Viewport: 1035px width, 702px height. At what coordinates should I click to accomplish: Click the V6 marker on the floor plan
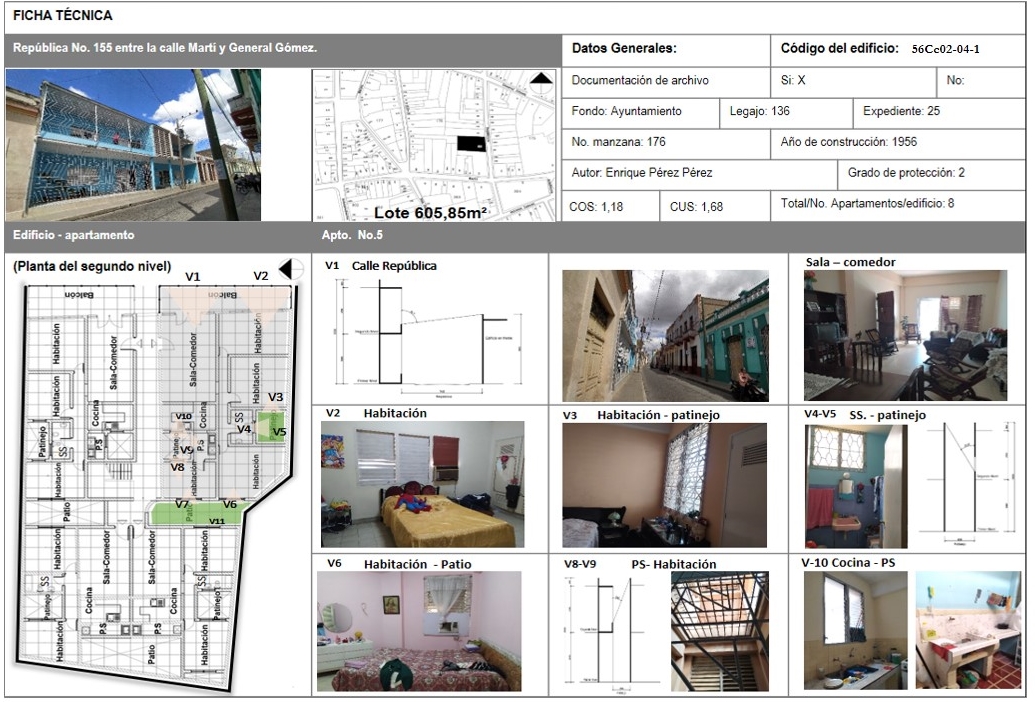point(229,505)
